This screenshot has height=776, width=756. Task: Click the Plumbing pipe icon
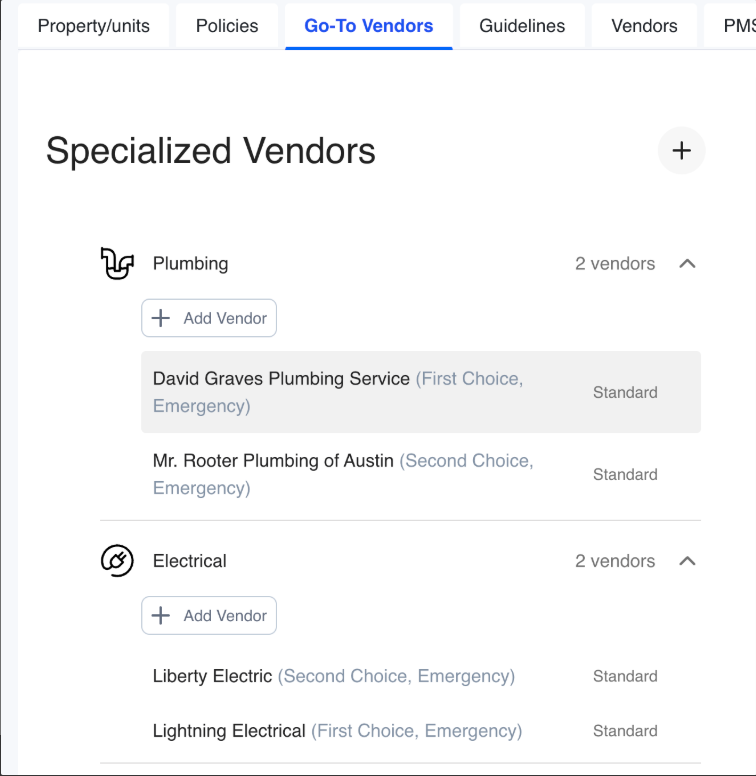(117, 263)
